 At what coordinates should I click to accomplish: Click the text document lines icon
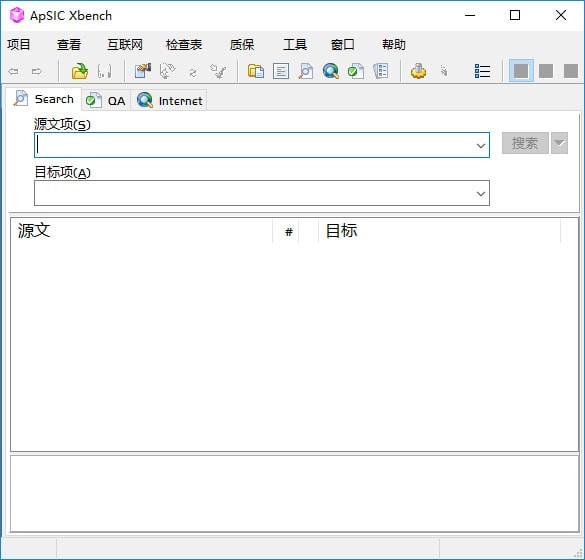(281, 71)
